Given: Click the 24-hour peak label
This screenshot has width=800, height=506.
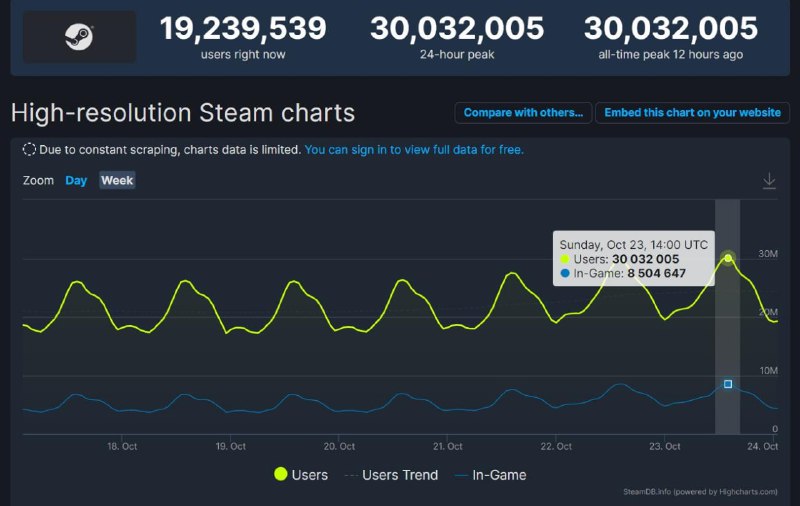Looking at the screenshot, I should click(x=457, y=55).
